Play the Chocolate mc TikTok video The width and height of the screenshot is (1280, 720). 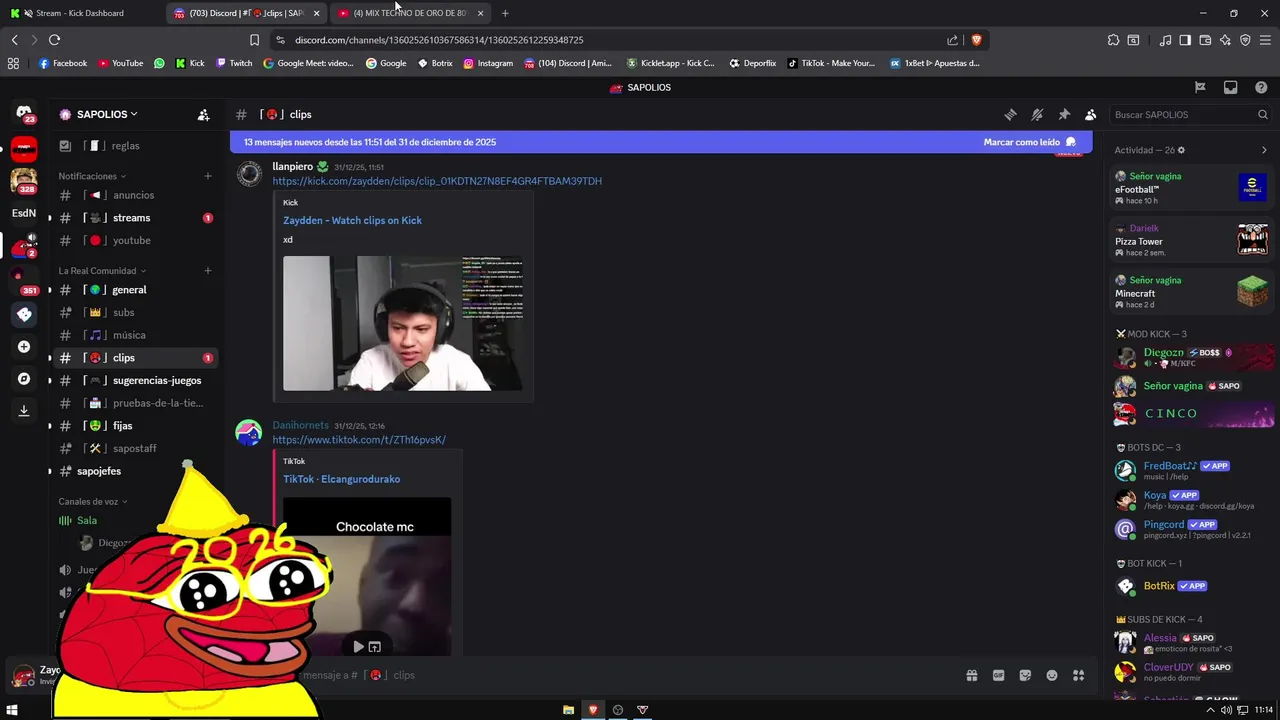359,647
